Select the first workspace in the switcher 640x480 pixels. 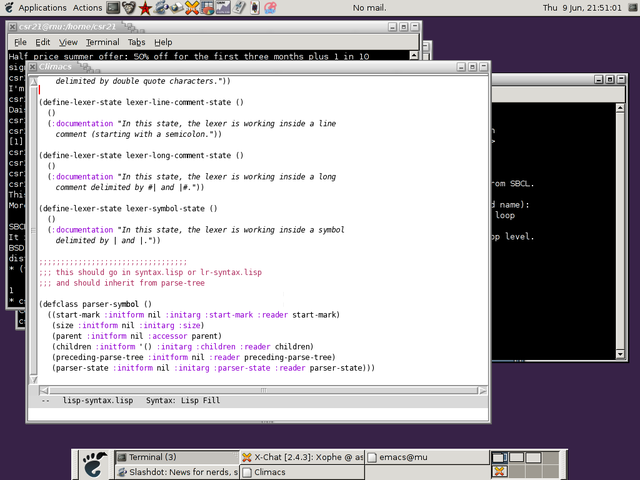coord(499,458)
